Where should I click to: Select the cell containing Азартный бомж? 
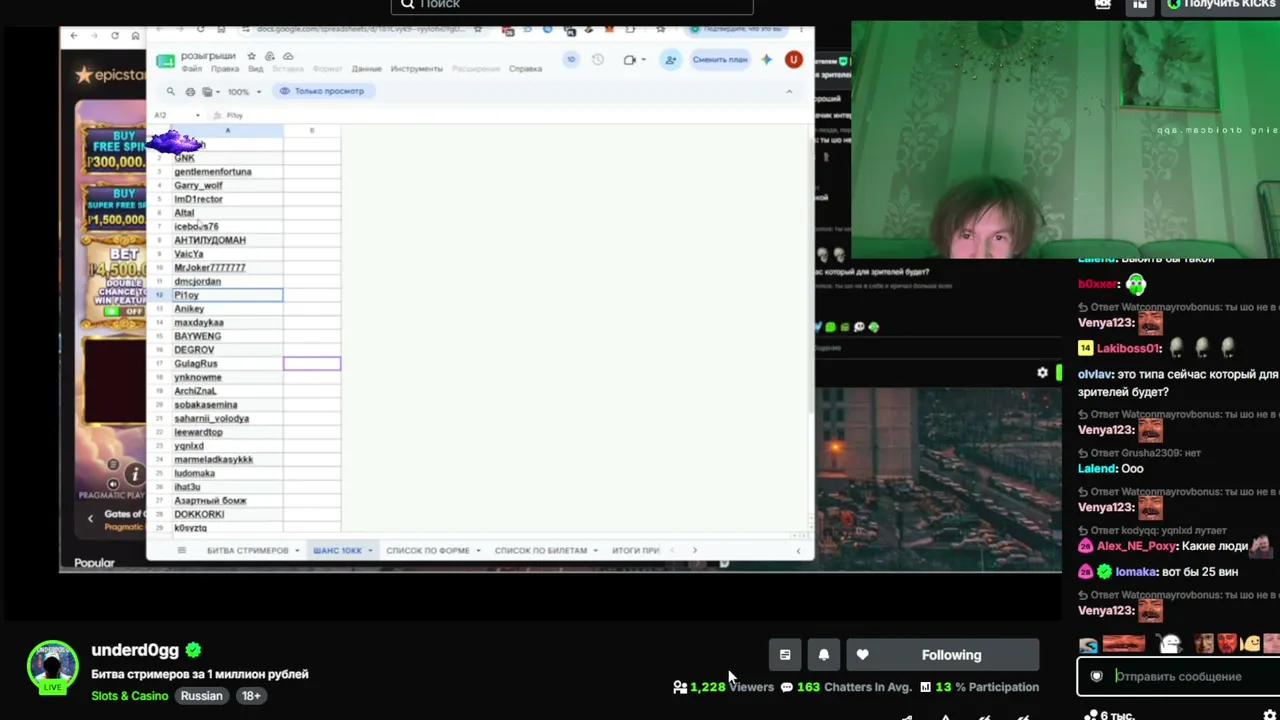click(227, 501)
